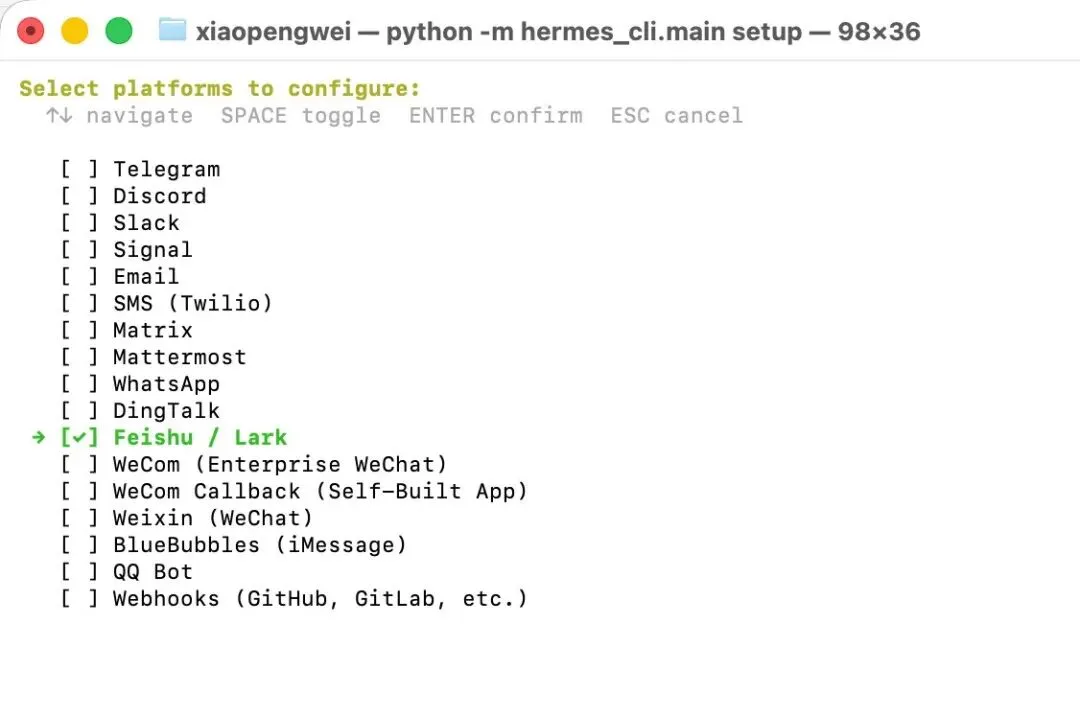Choose the Email platform option
Viewport: 1080px width, 716px height.
pyautogui.click(x=145, y=277)
